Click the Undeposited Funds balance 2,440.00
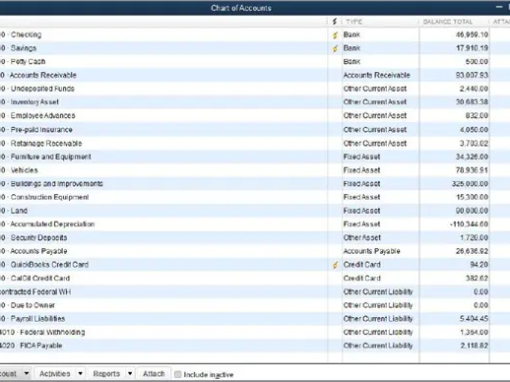The width and height of the screenshot is (510, 382). pyautogui.click(x=474, y=89)
